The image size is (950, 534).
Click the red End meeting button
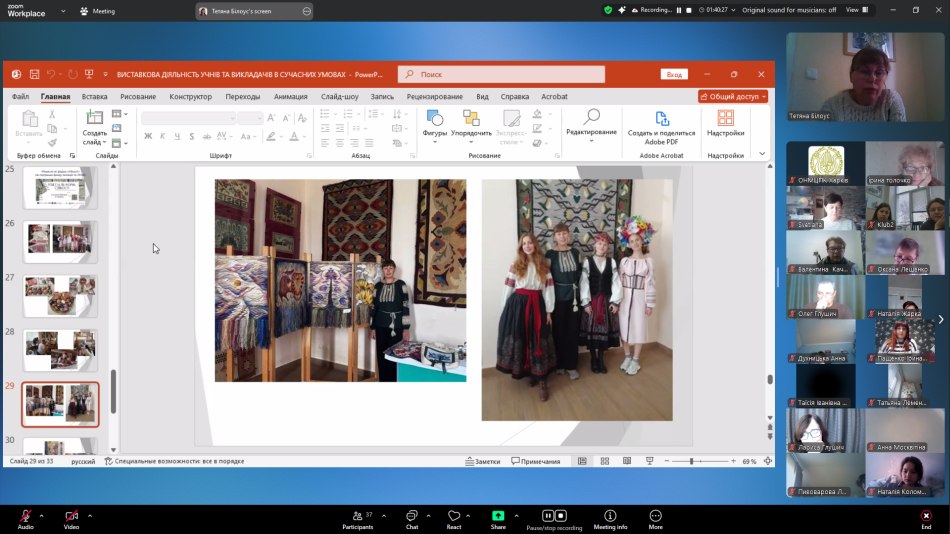point(926,516)
